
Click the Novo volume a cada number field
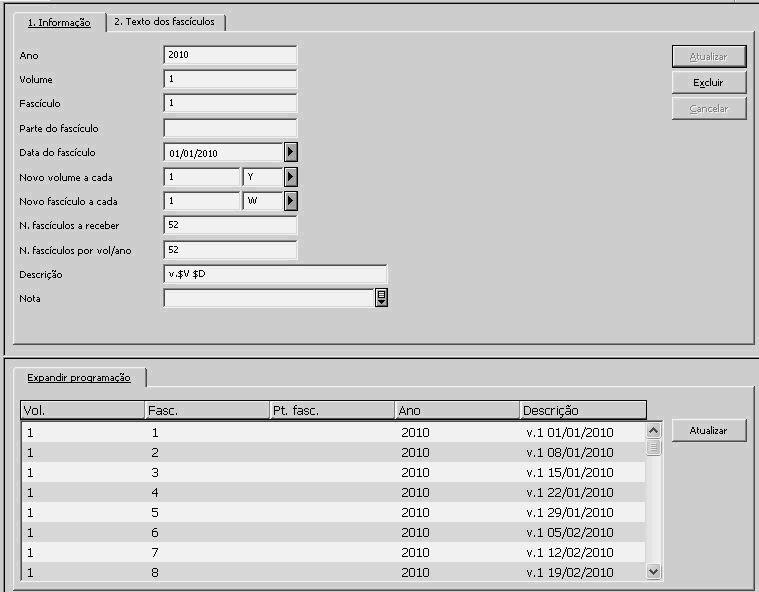click(x=202, y=177)
